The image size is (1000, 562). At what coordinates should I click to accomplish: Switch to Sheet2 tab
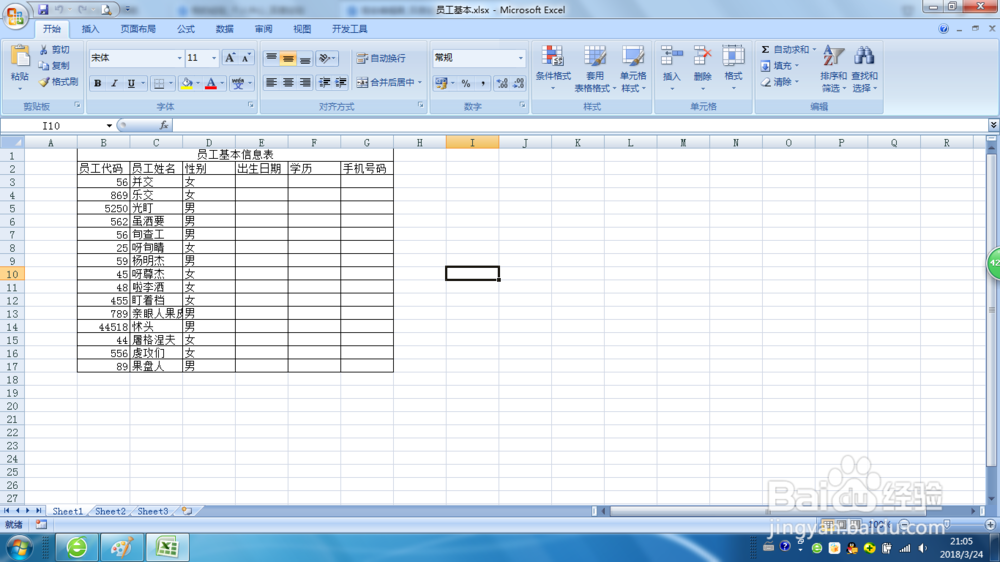click(110, 511)
